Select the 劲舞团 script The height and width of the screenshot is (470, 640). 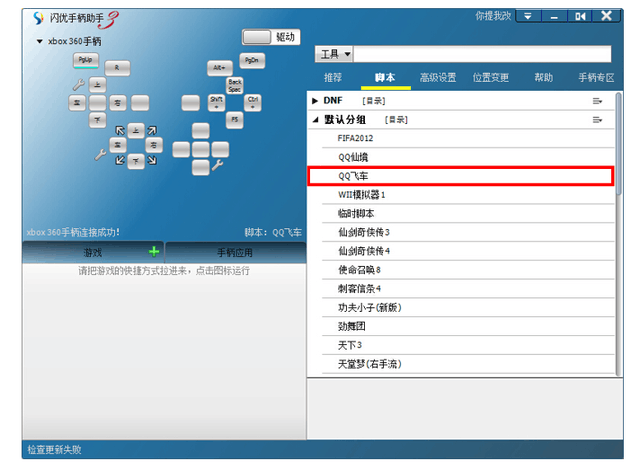coord(468,326)
